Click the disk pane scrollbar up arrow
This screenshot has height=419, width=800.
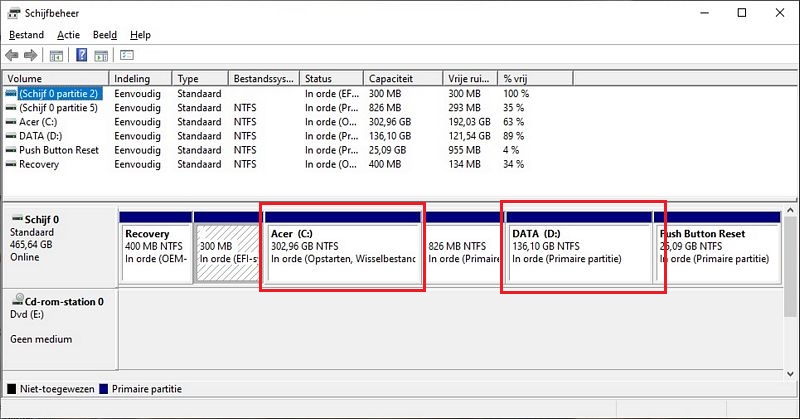pyautogui.click(x=790, y=210)
